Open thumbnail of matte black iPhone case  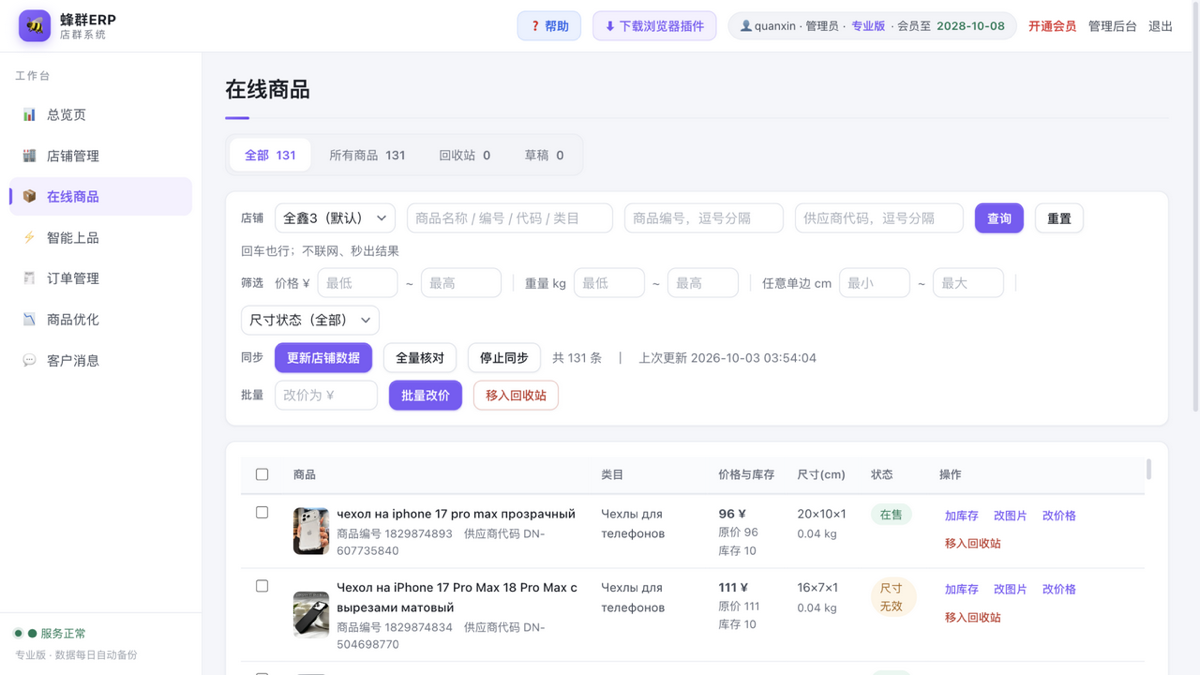pos(311,614)
